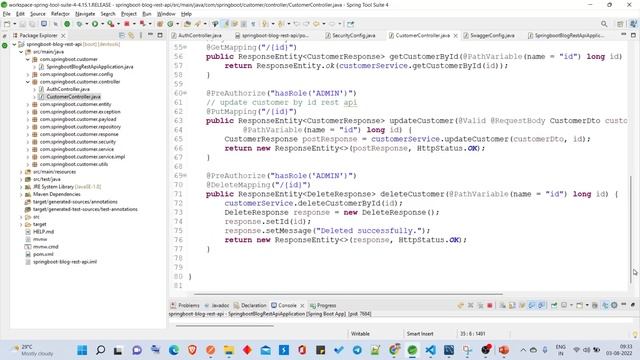Viewport: 640px width, 360px height.
Task: Toggle Word Wrap in Console toolbar
Action: (x=522, y=305)
